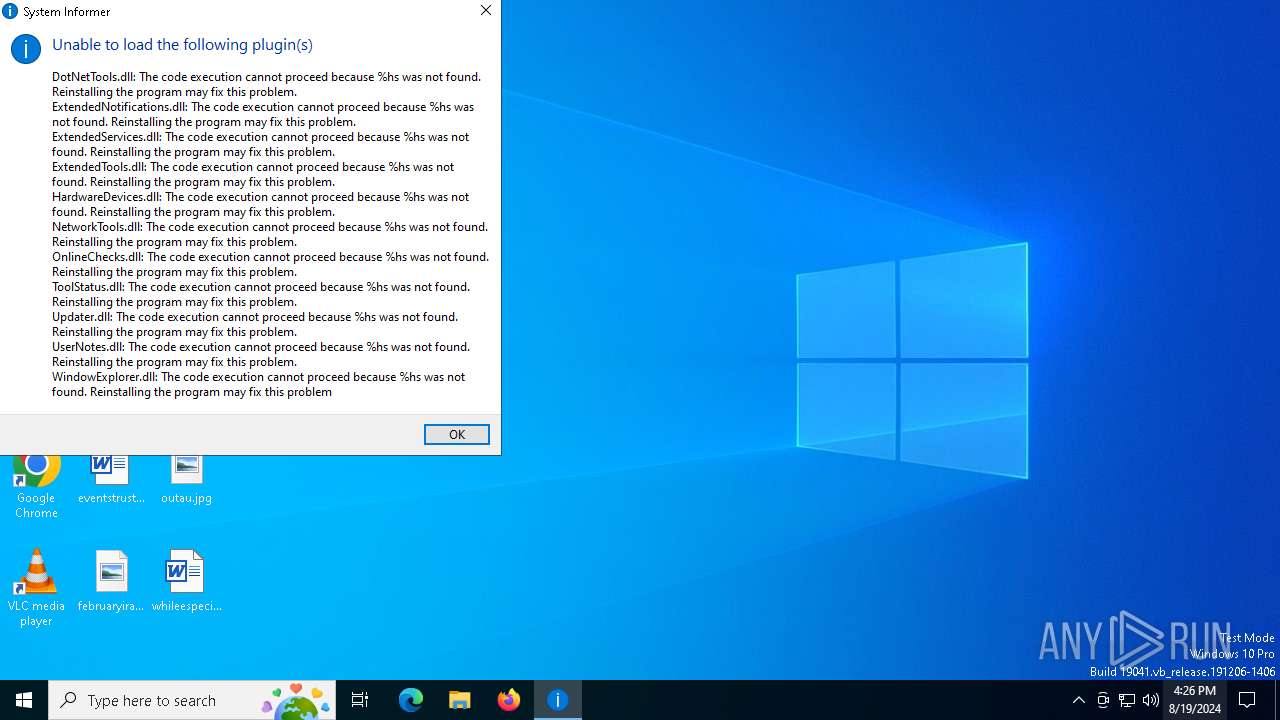1280x720 pixels.
Task: Click the taskbar search box
Action: (192, 700)
